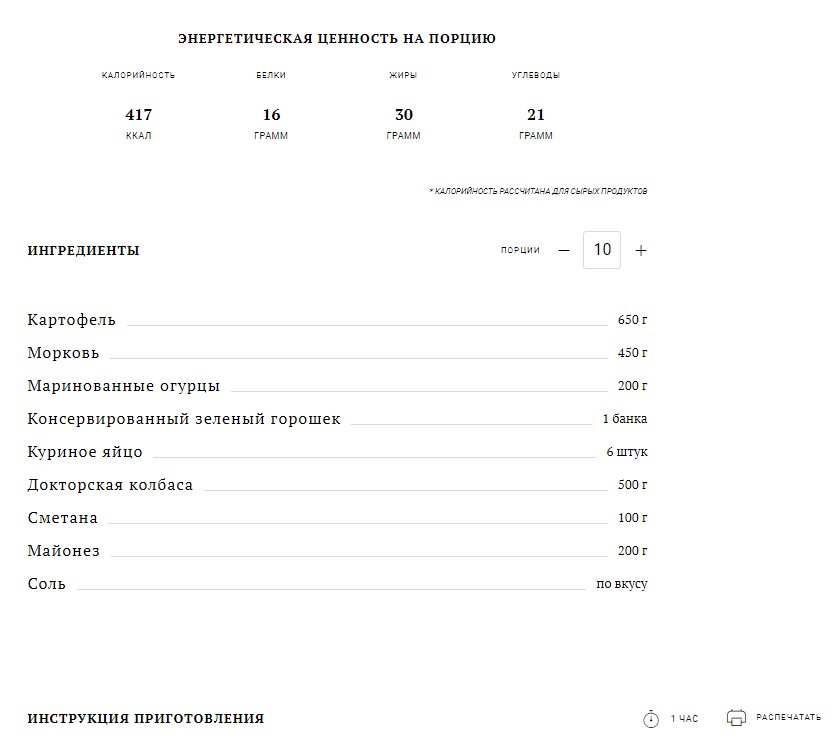This screenshot has width=840, height=750.
Task: Open the Маринованные огурцы ingredient
Action: pyautogui.click(x=124, y=386)
